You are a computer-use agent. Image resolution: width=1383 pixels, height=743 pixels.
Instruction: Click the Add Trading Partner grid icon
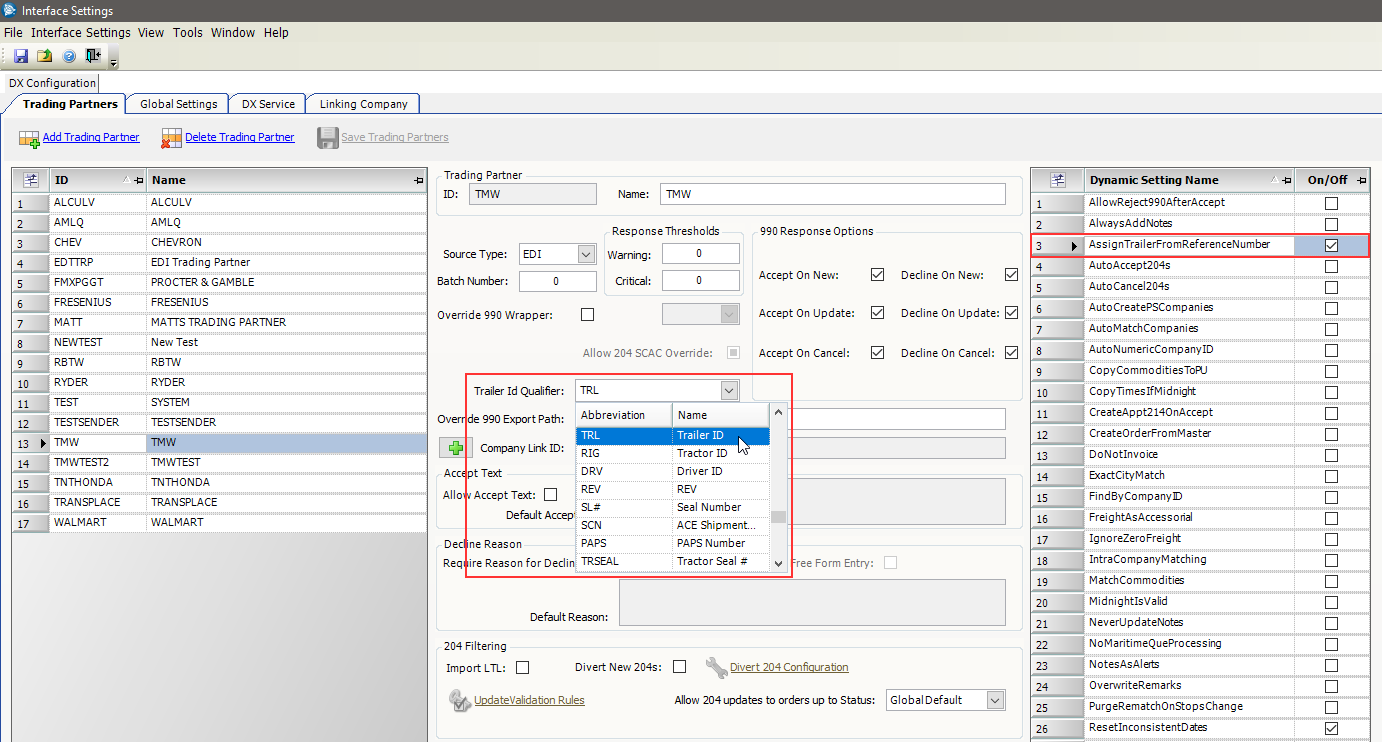(28, 138)
